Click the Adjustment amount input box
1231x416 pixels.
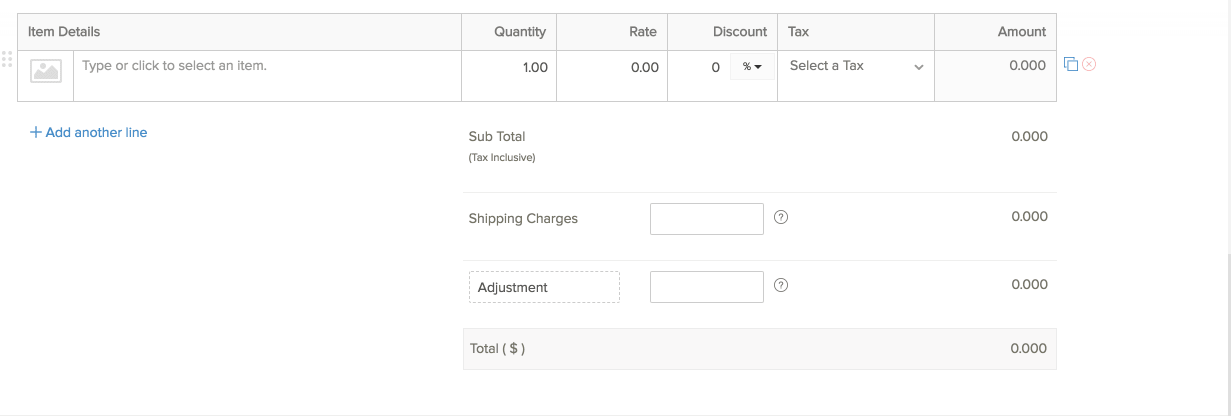coord(706,286)
